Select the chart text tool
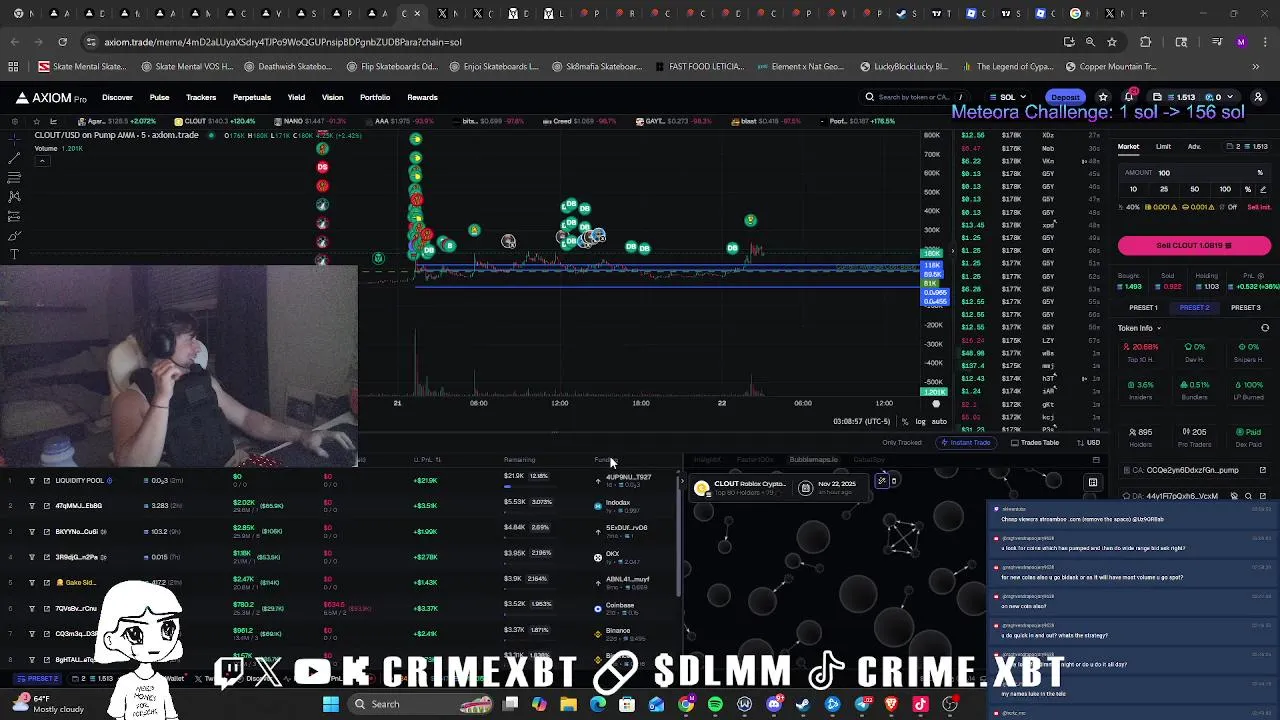Viewport: 1280px width, 720px height. [14, 254]
